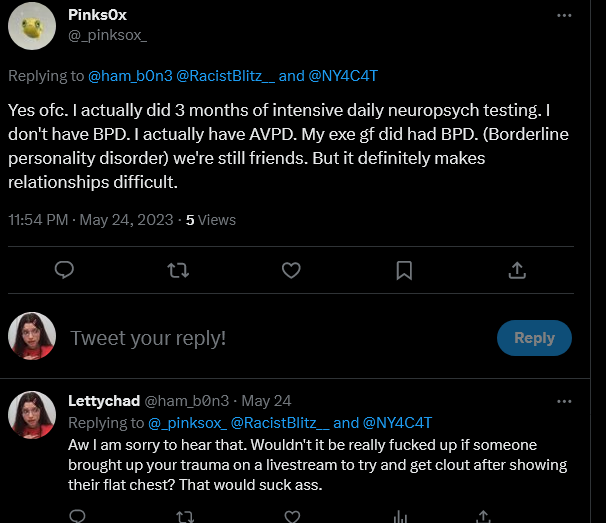
Task: Like Lettychad's reply
Action: coord(292,517)
